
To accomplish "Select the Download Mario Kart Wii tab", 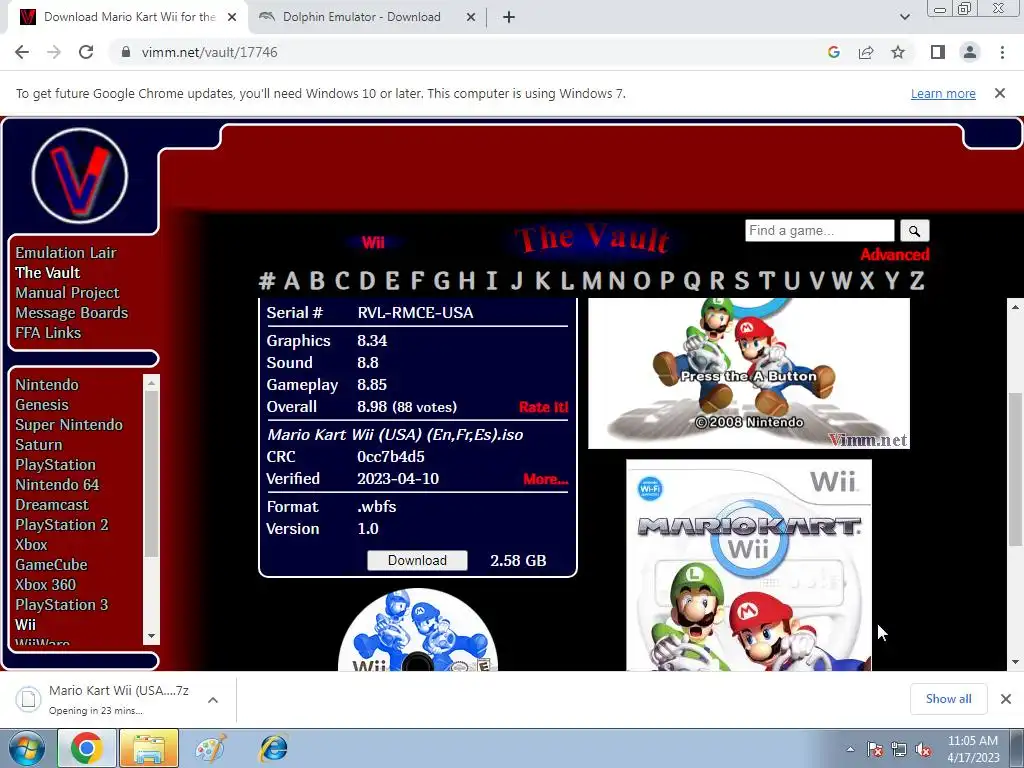I will (129, 17).
